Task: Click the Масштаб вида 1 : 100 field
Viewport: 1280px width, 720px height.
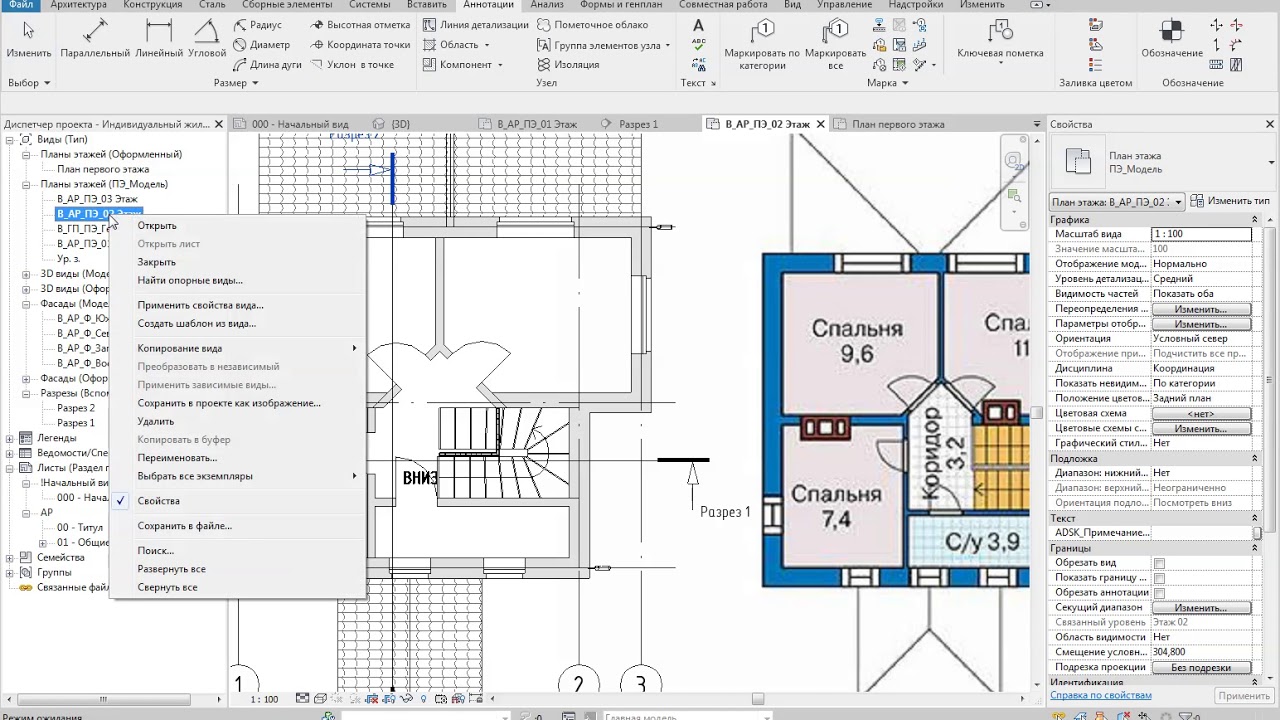Action: click(x=1201, y=234)
